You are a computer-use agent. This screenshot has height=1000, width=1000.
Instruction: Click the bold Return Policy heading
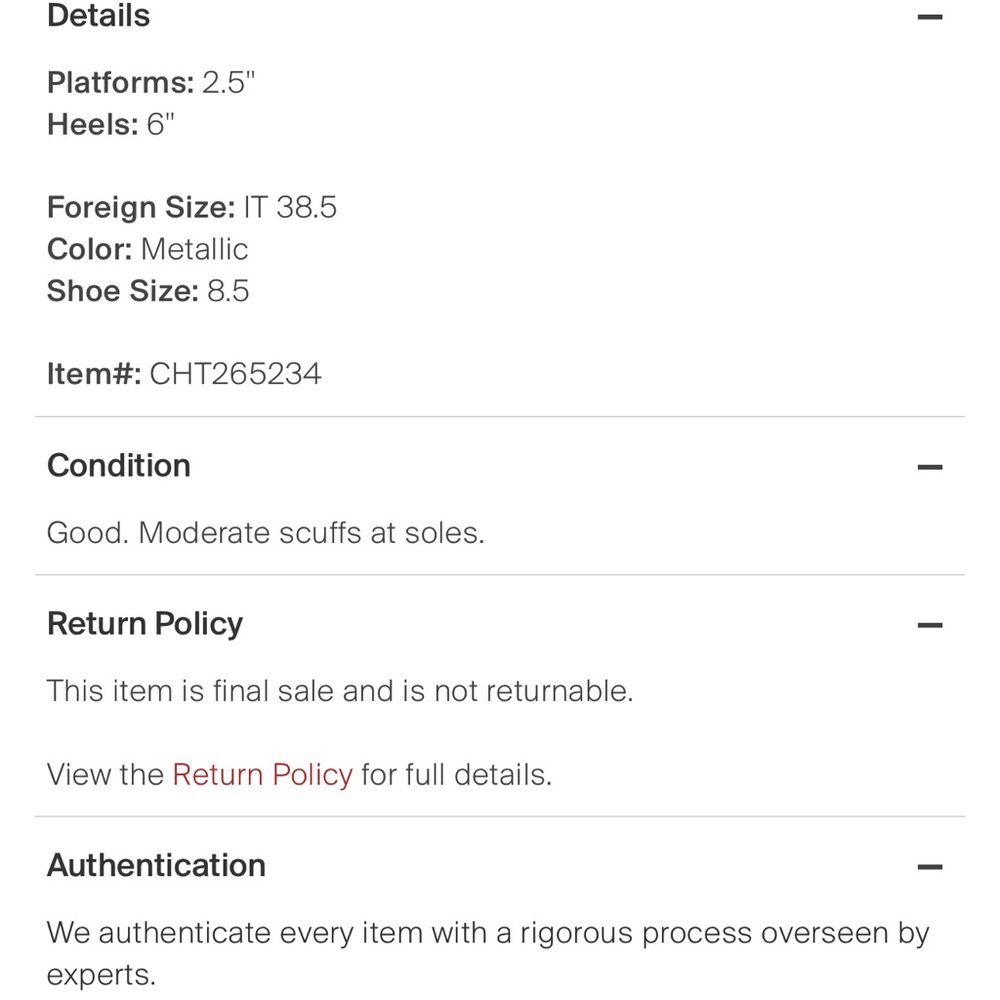point(145,624)
